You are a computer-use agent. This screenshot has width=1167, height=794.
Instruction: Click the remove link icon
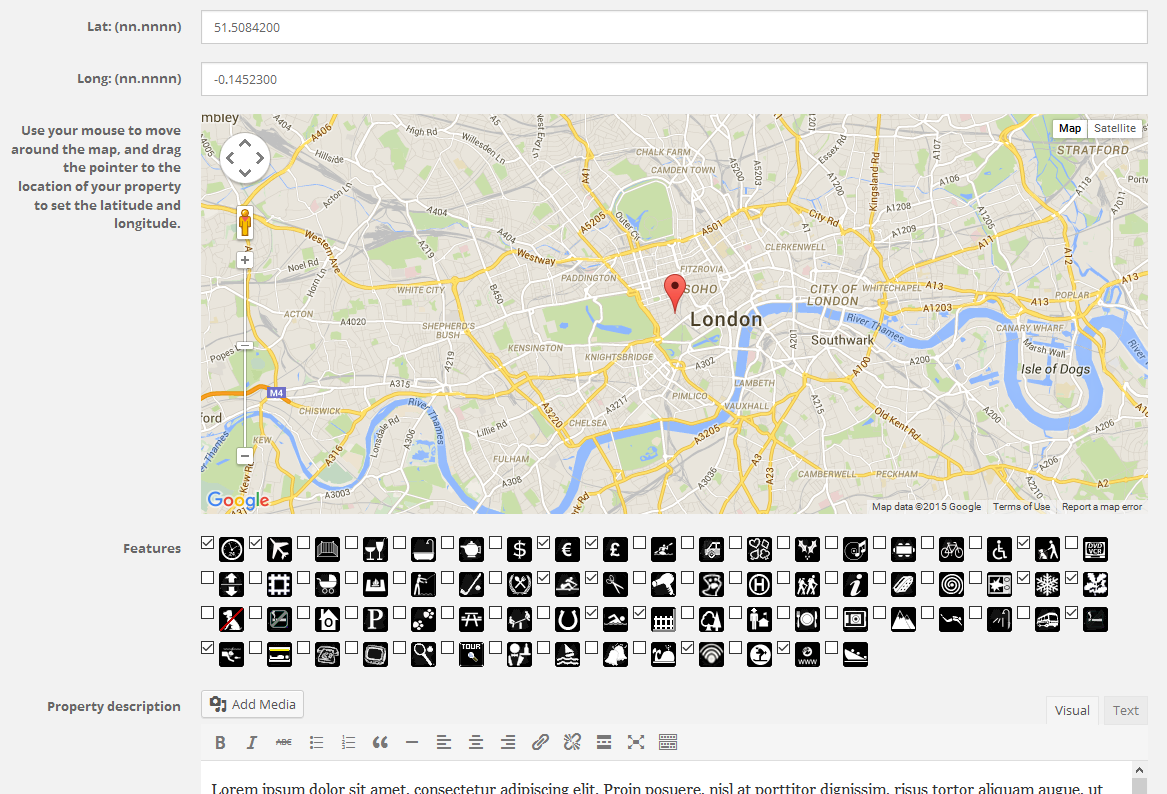pyautogui.click(x=572, y=742)
